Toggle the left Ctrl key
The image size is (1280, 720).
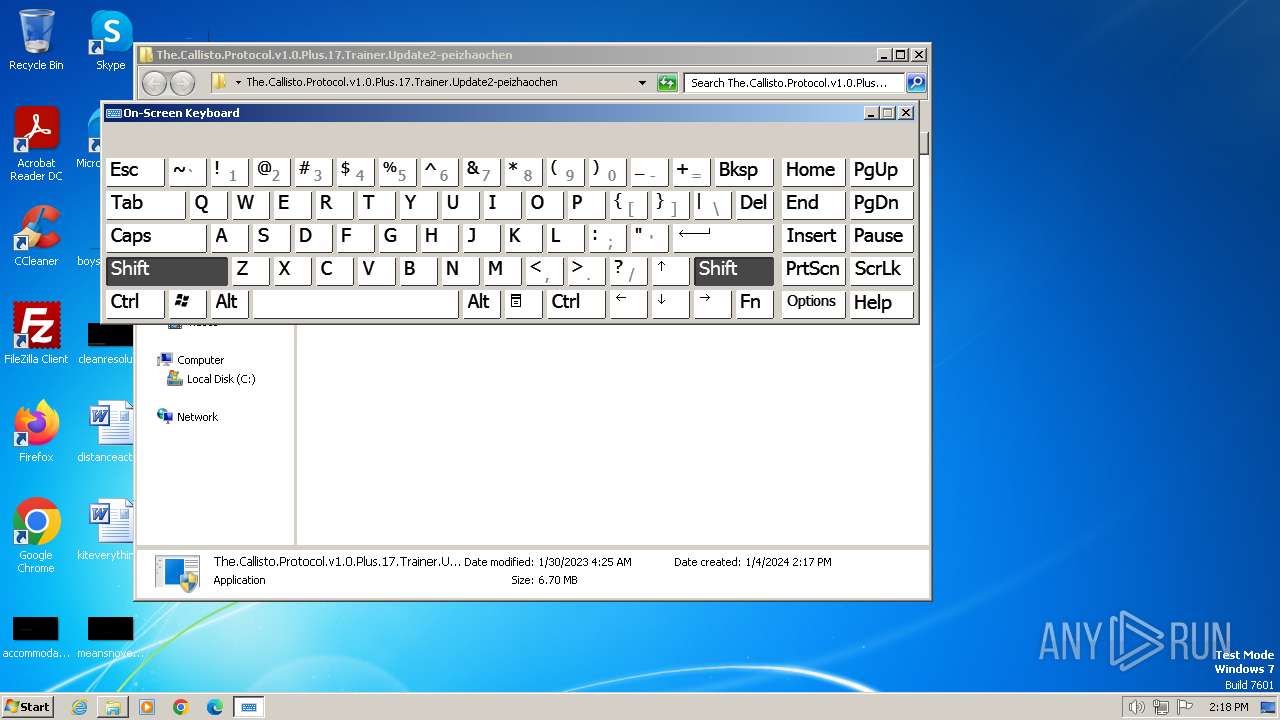[x=135, y=302]
